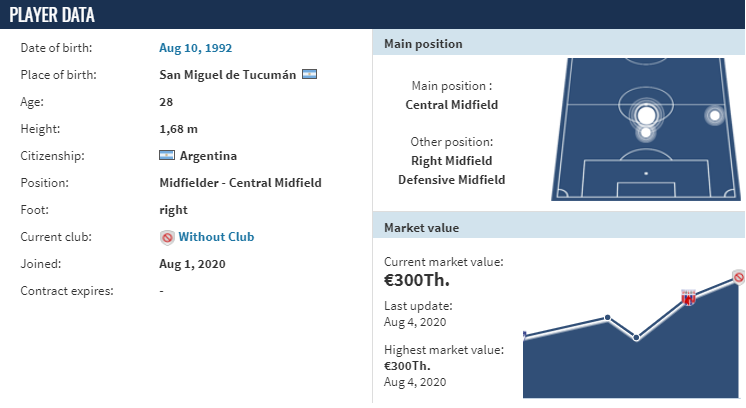Image resolution: width=746 pixels, height=408 pixels.
Task: Select the large central midfield position marker
Action: coord(646,115)
